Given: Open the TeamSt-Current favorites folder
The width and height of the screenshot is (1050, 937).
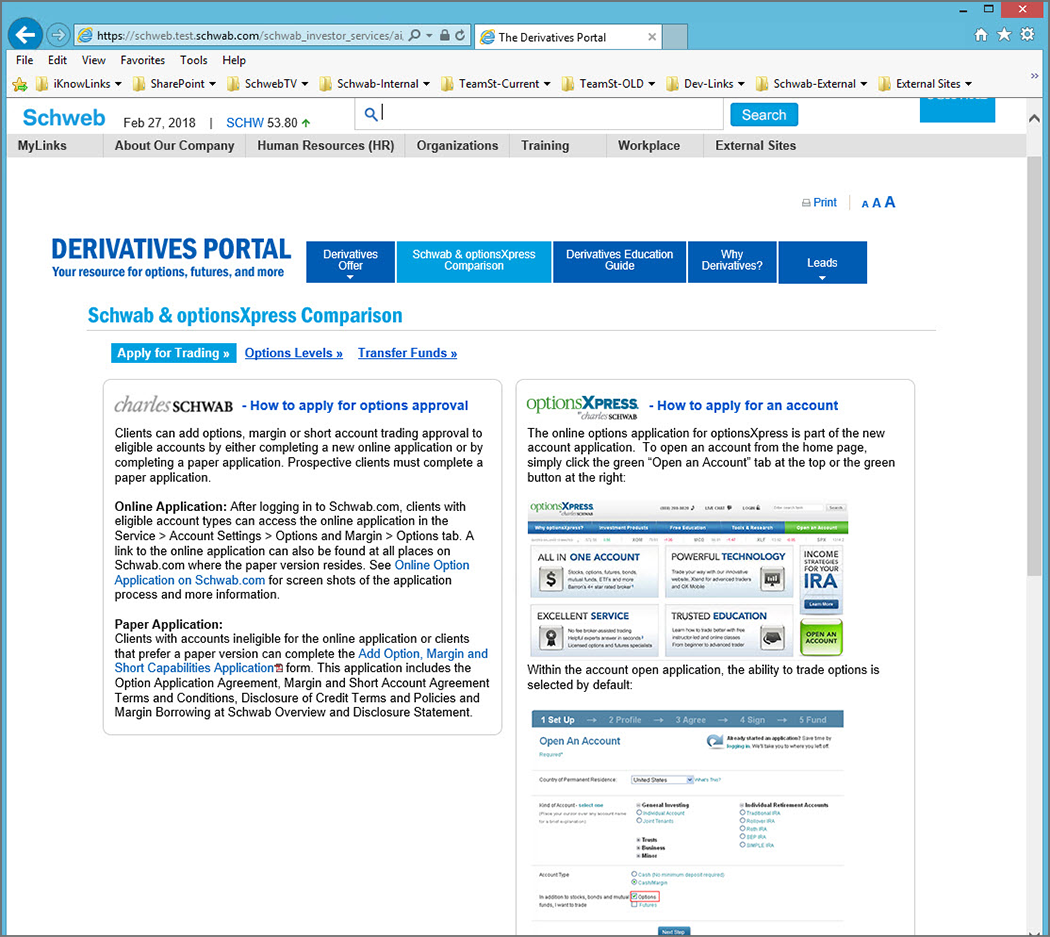Looking at the screenshot, I should (496, 84).
